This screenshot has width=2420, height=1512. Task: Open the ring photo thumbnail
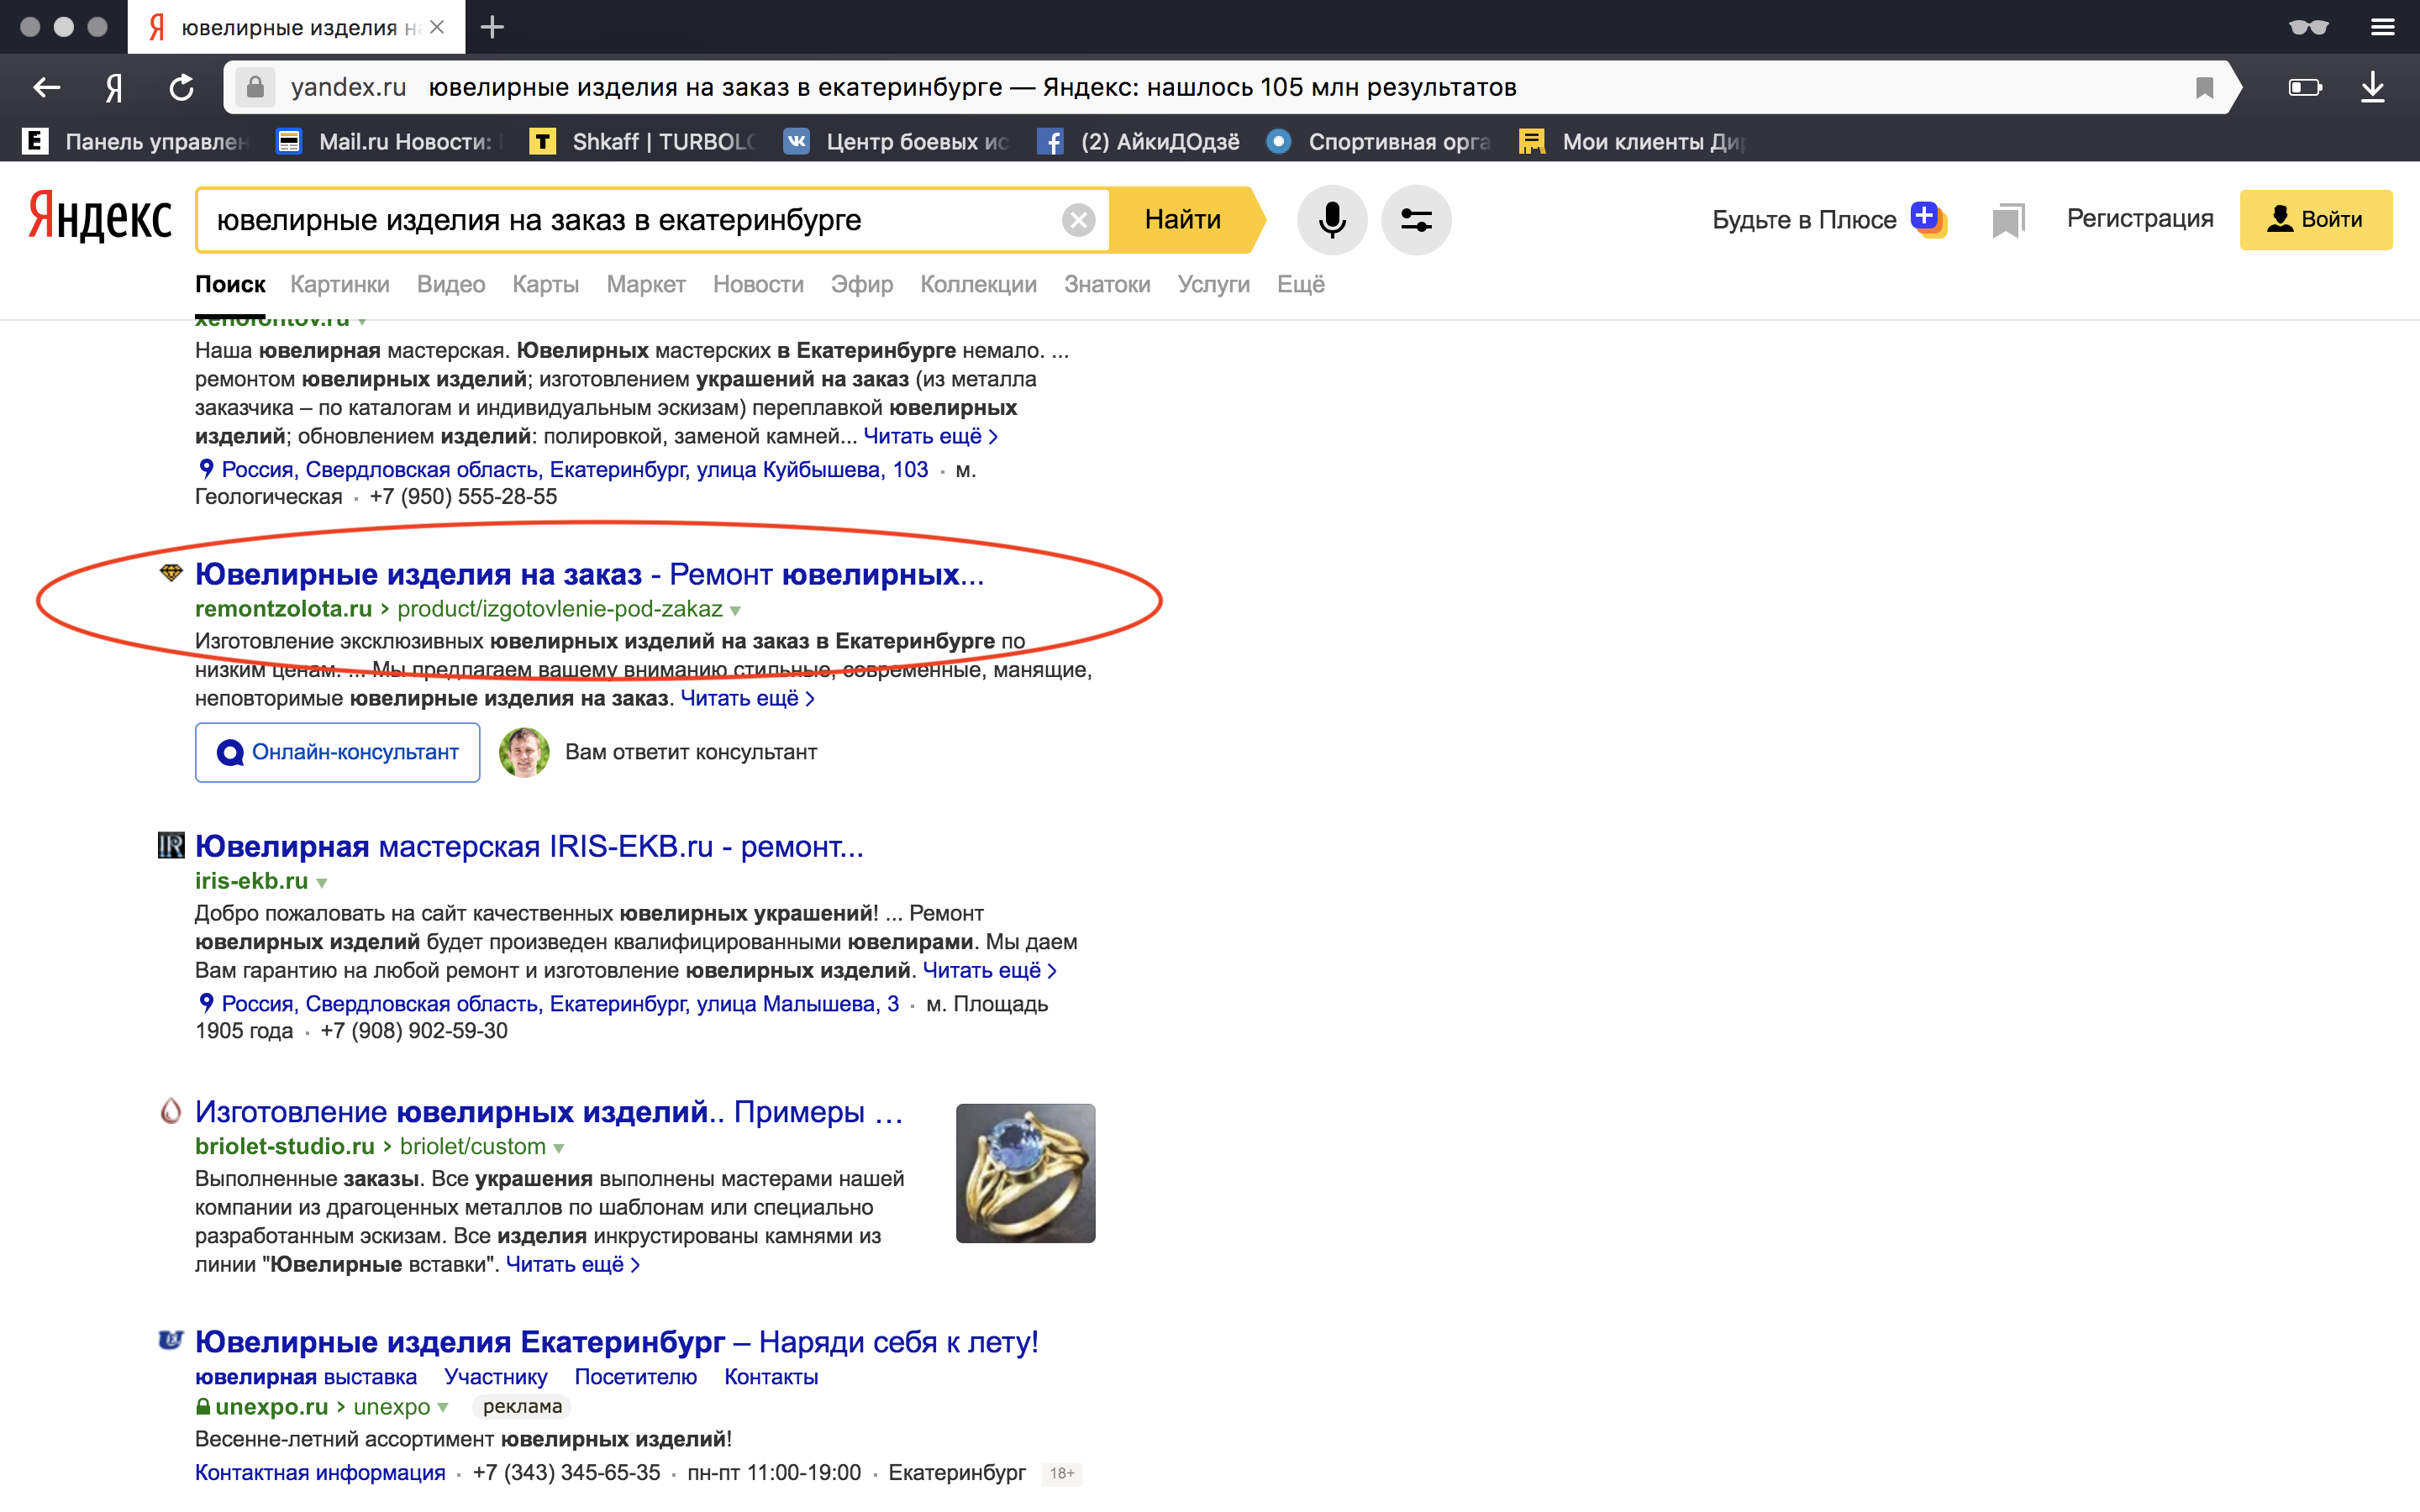[1025, 1173]
